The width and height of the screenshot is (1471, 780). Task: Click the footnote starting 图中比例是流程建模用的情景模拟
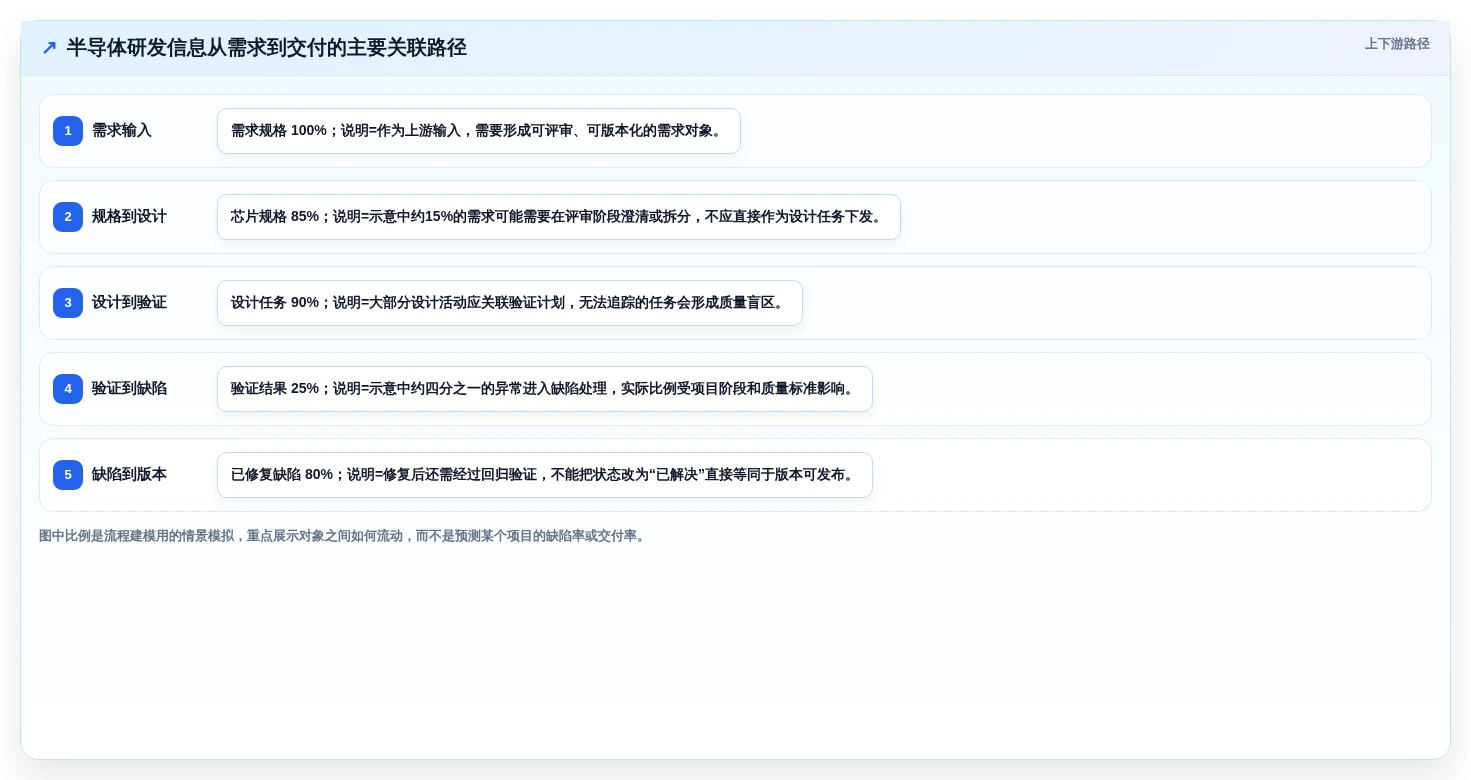tap(344, 536)
